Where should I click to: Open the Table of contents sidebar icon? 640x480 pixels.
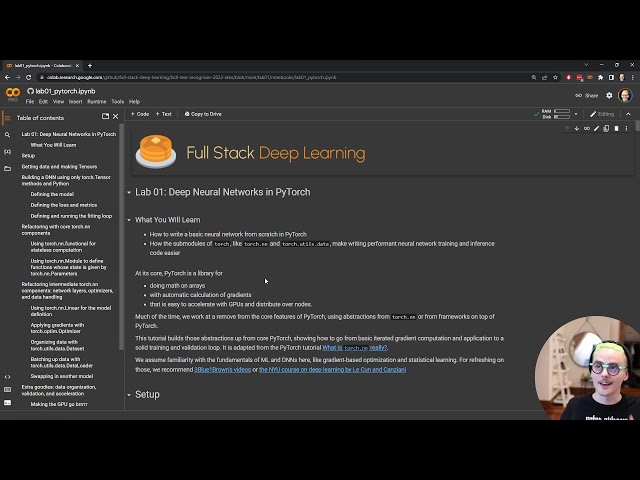pos(7,118)
